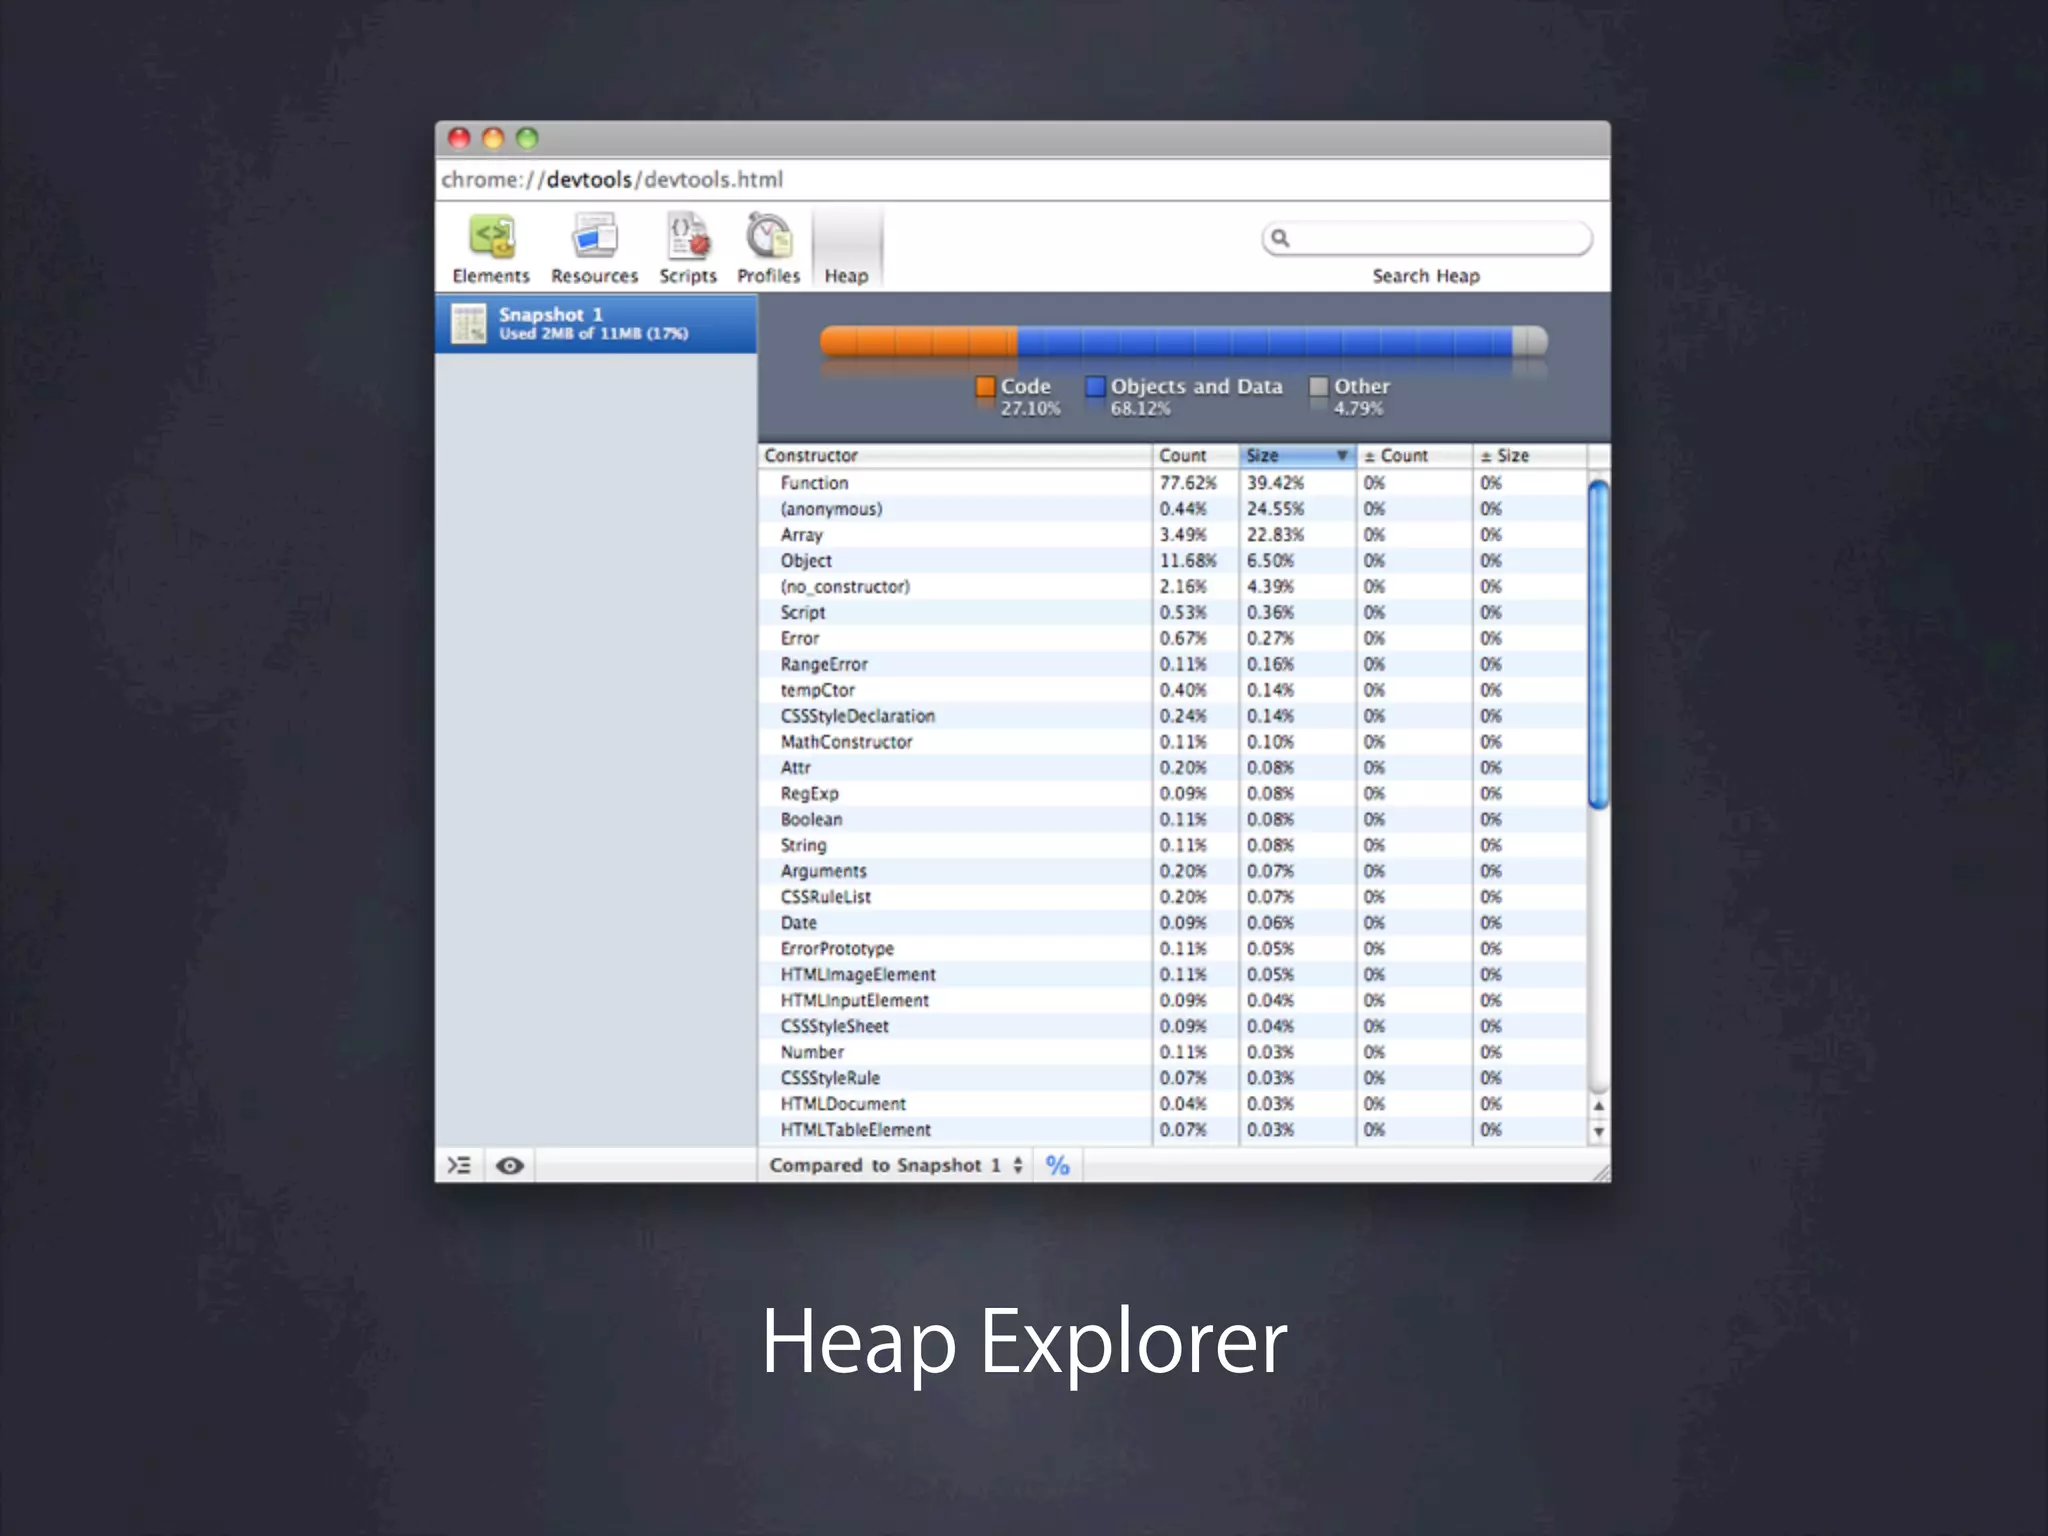Select the (no_constructor) row
This screenshot has height=1536, width=2048.
pyautogui.click(x=1172, y=587)
